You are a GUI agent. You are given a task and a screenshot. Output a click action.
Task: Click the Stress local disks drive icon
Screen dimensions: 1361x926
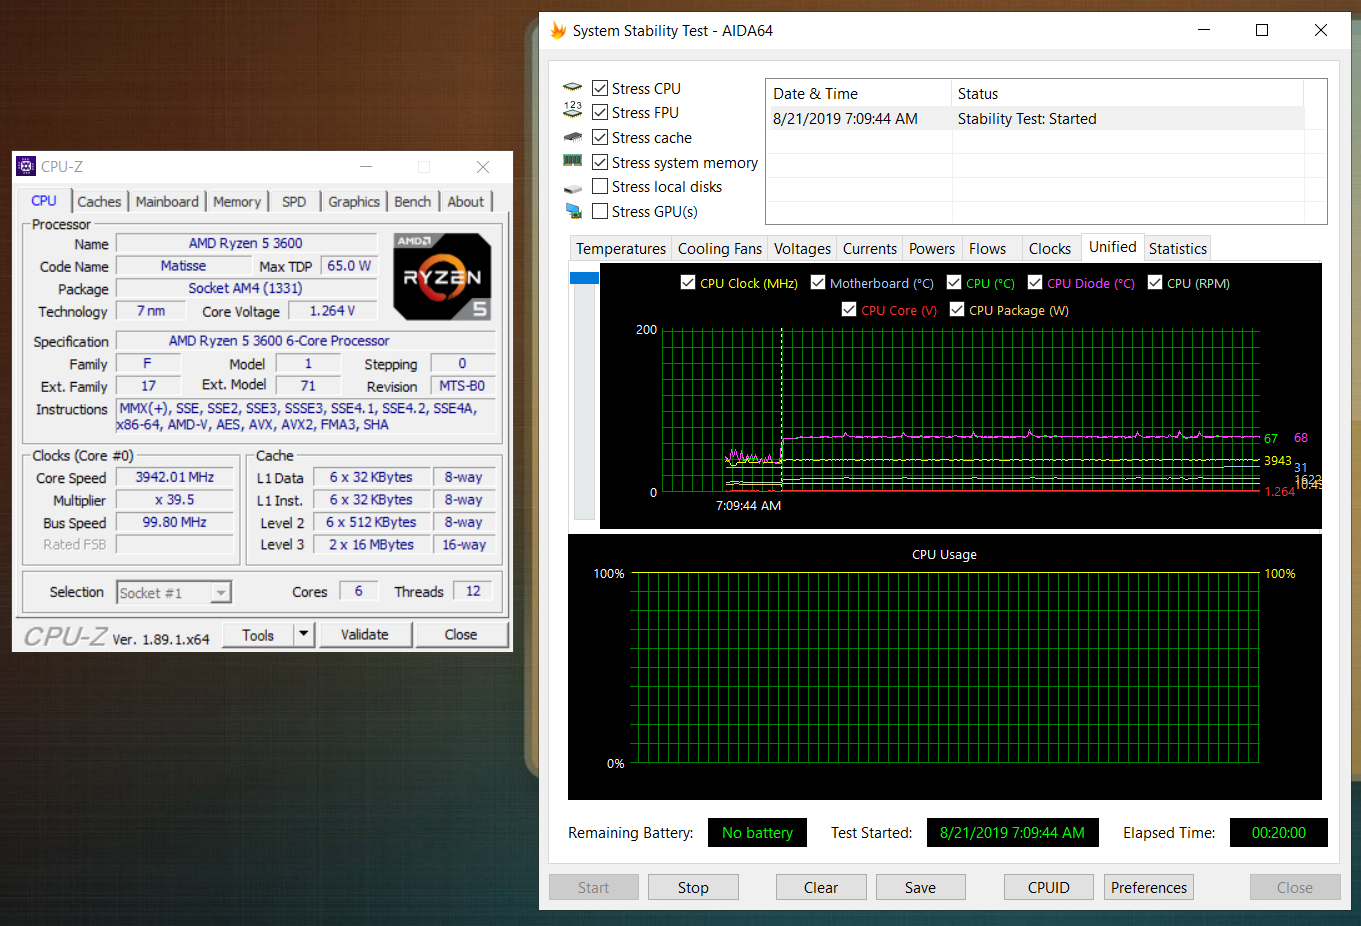coord(572,188)
